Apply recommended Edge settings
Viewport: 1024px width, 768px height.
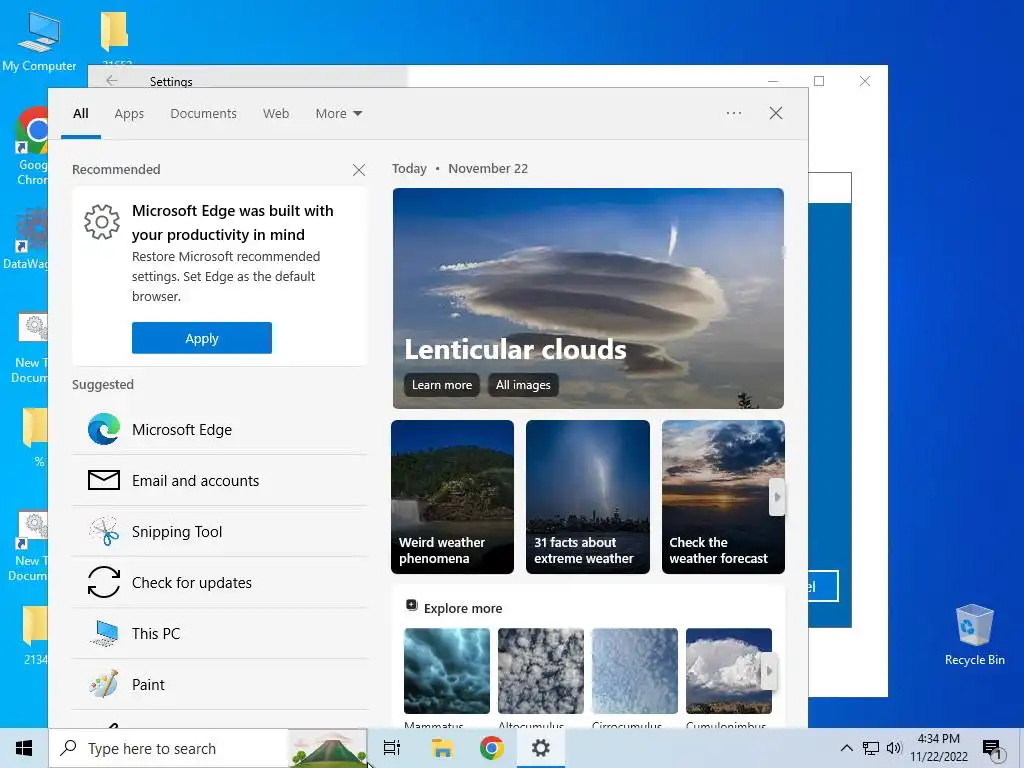tap(202, 338)
